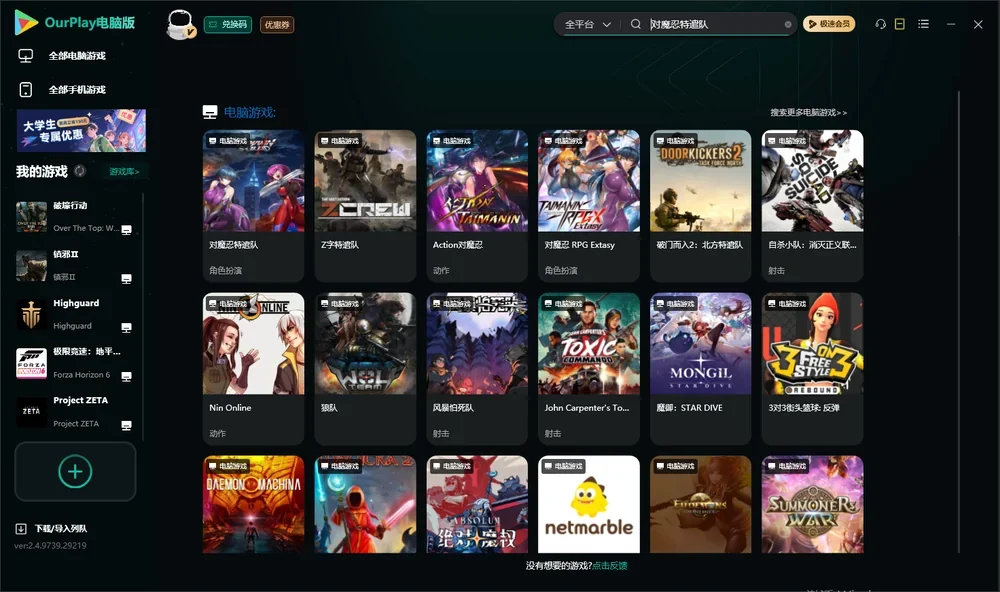
Task: Refresh My Games with the circular icon
Action: coord(80,171)
